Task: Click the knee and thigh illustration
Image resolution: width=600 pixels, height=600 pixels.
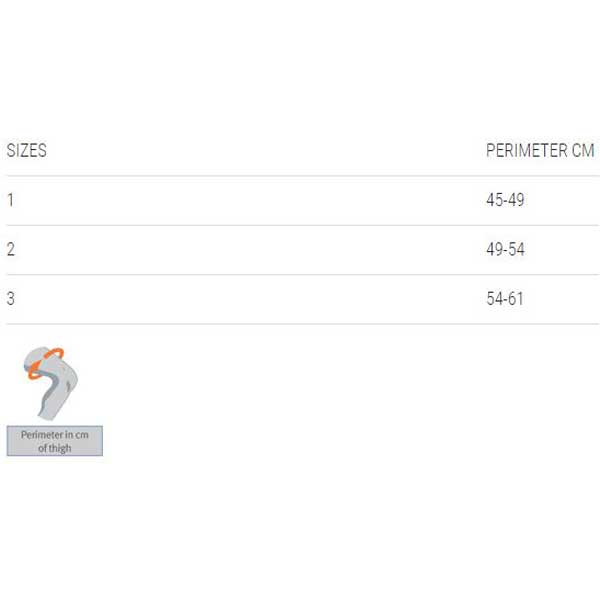Action: tap(51, 383)
